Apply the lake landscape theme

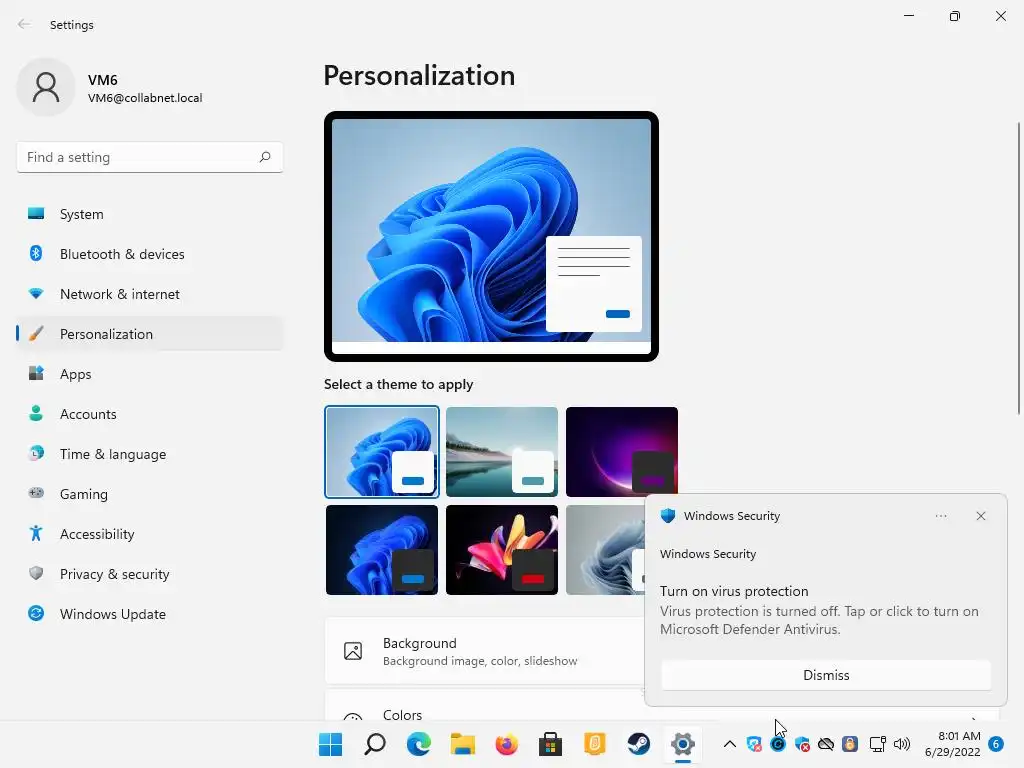coord(502,452)
